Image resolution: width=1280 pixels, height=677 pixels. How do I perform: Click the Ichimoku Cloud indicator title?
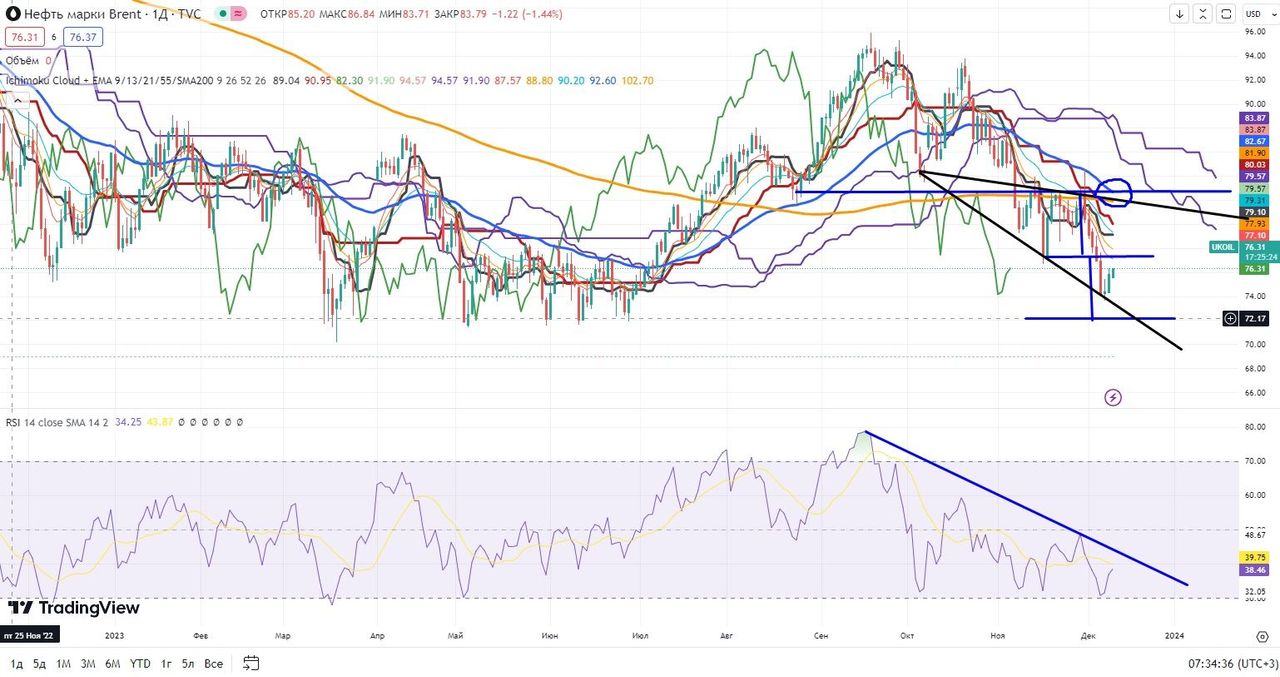coord(58,80)
